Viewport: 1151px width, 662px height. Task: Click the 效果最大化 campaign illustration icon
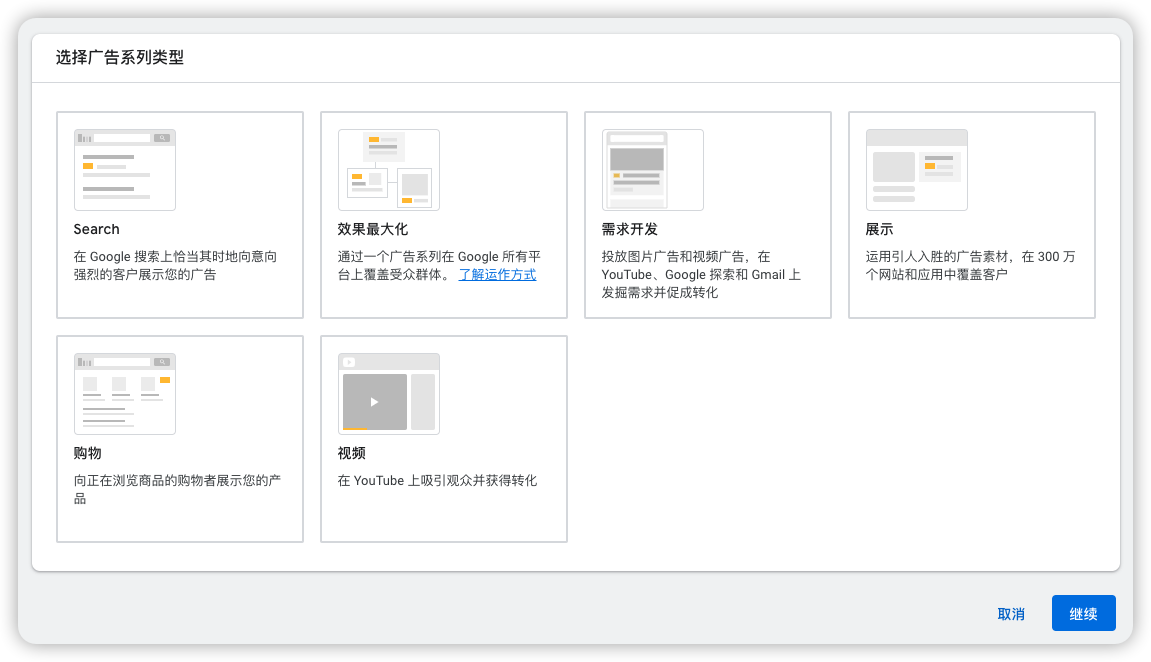[x=388, y=170]
